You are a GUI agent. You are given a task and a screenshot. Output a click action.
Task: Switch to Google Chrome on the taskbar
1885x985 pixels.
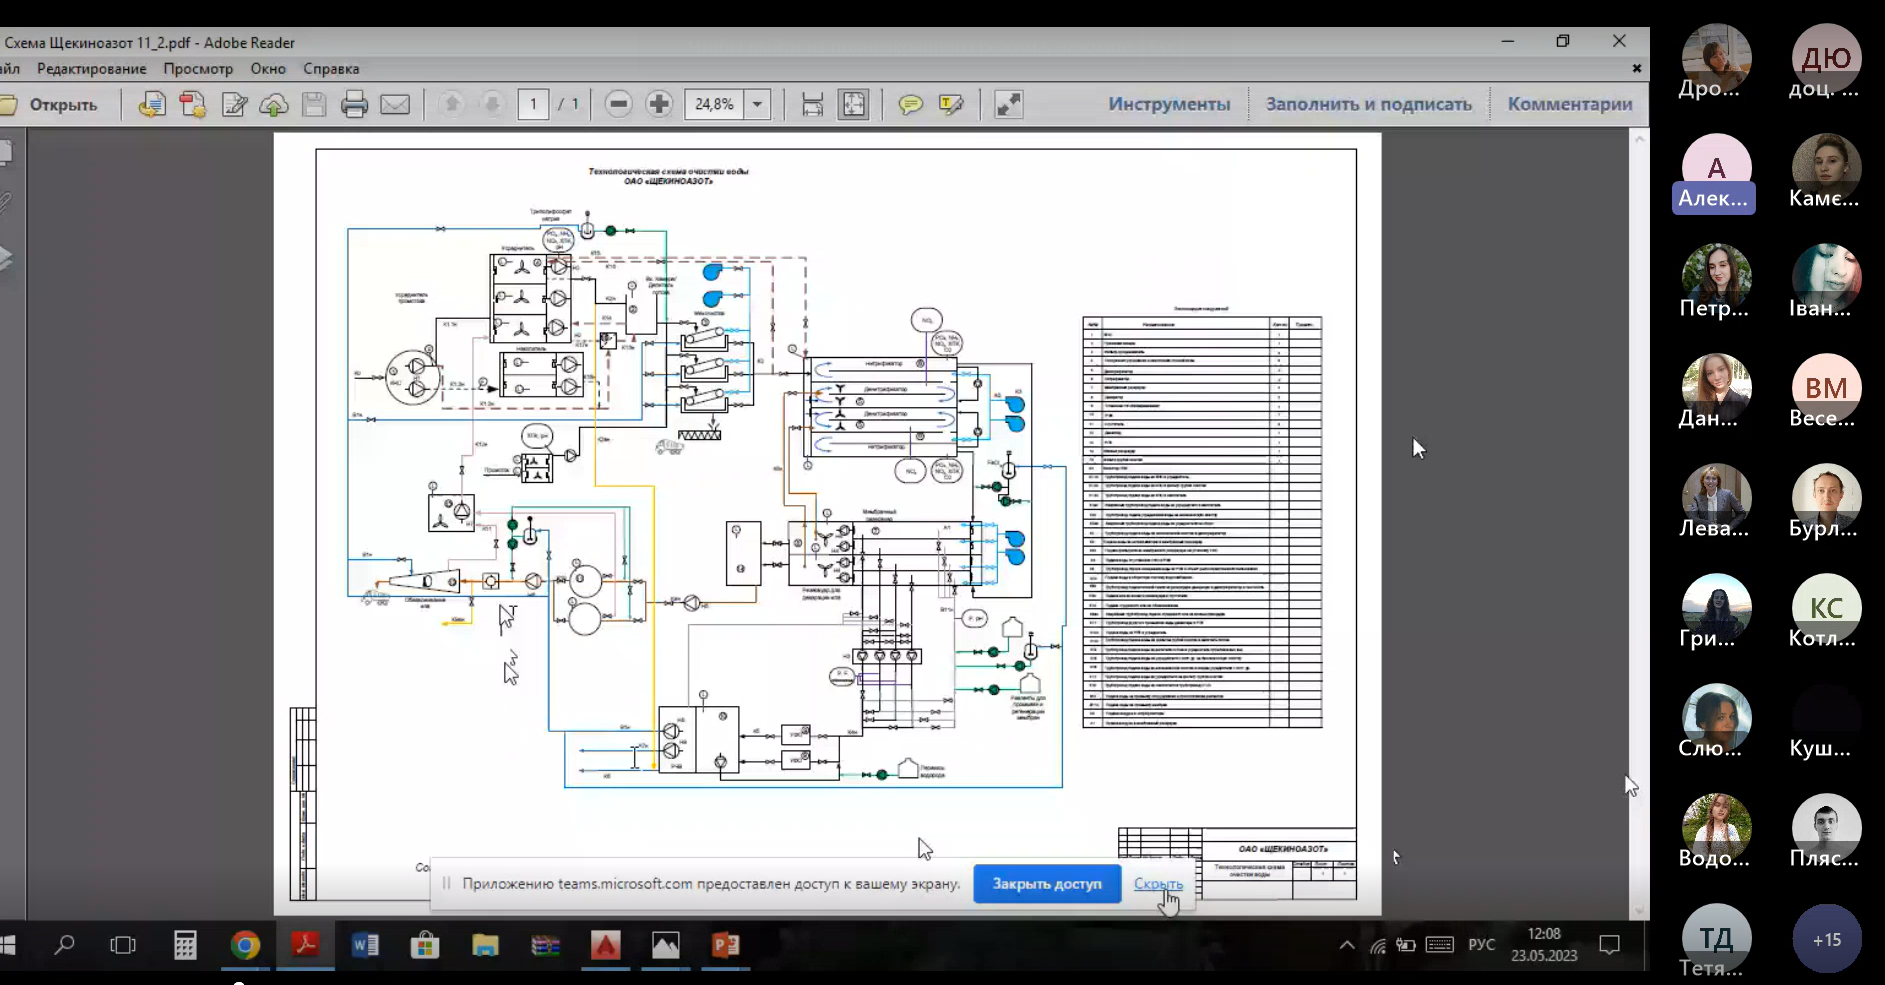pos(245,944)
